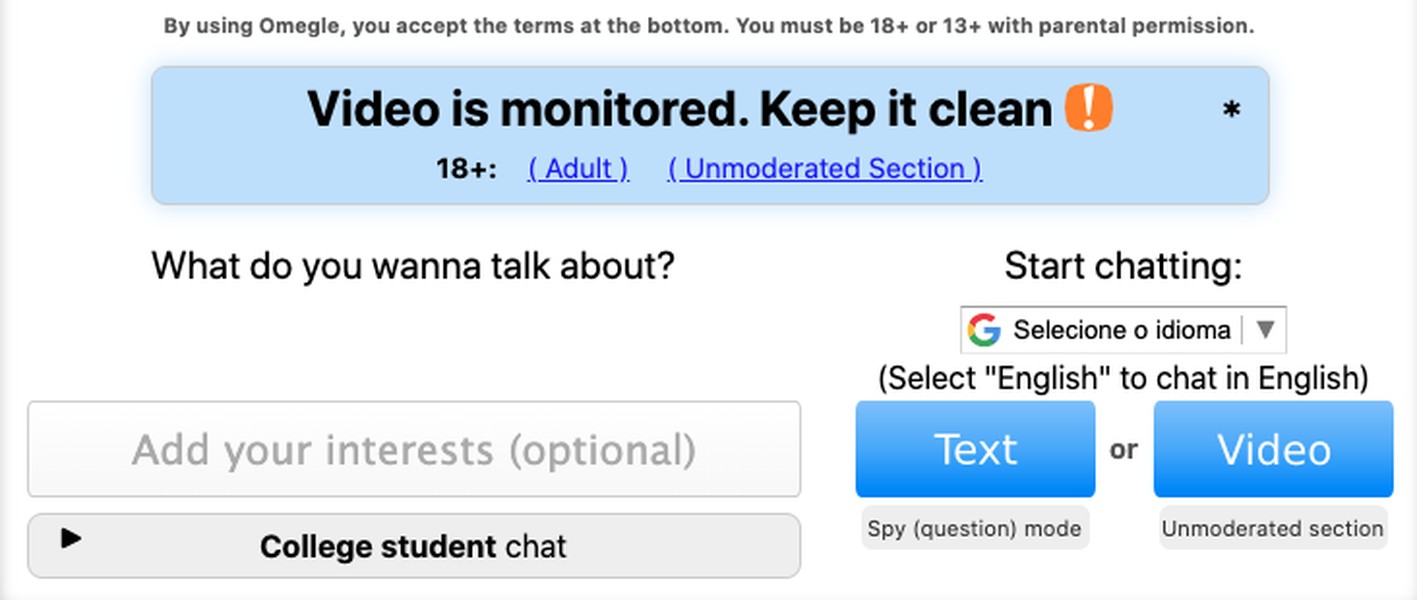Click the What do you wanna talk about text
Image resolution: width=1417 pixels, height=600 pixels.
click(413, 266)
